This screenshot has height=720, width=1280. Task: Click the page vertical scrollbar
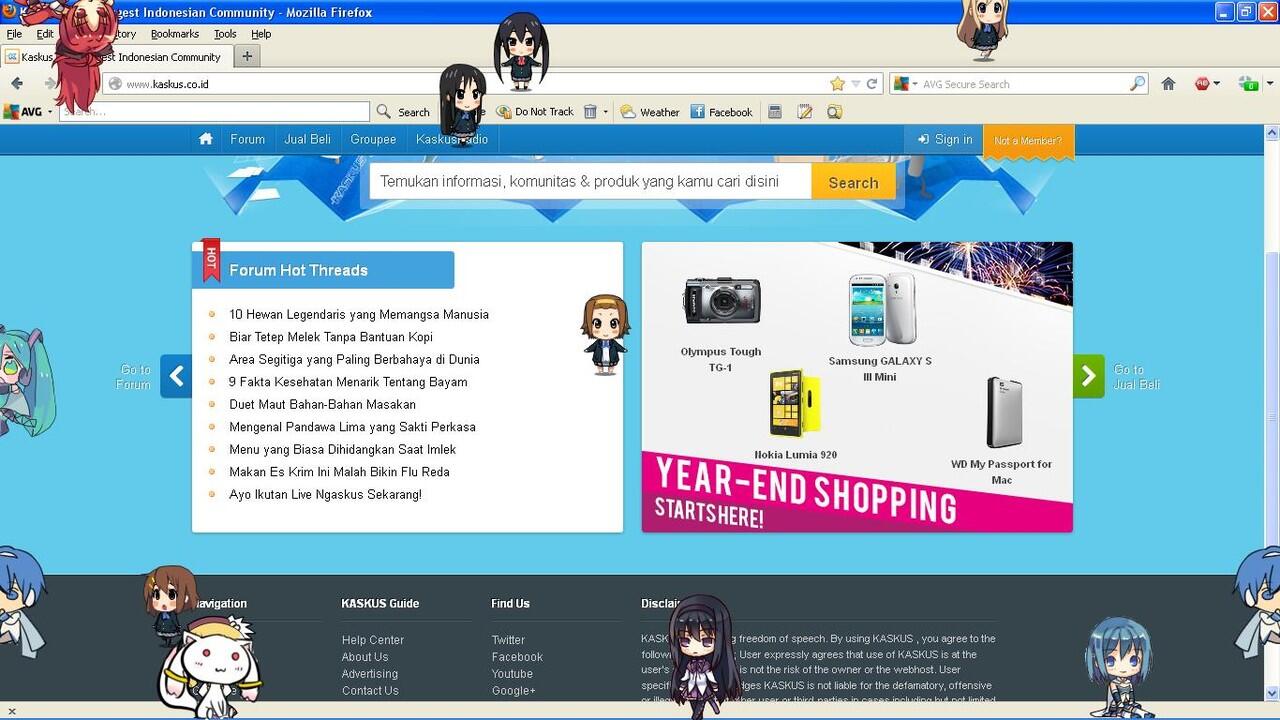pos(1272,412)
